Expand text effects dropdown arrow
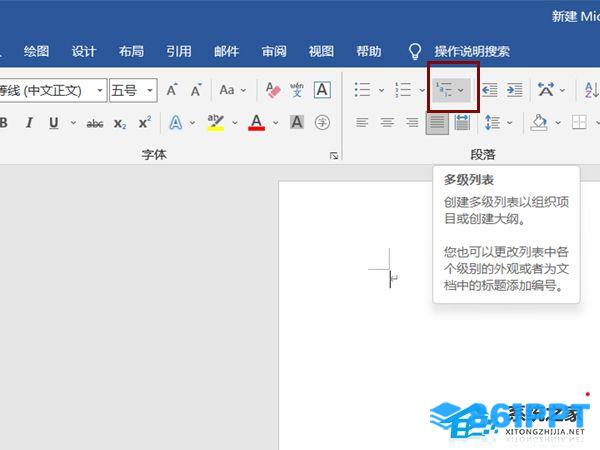This screenshot has width=600, height=450. click(192, 123)
